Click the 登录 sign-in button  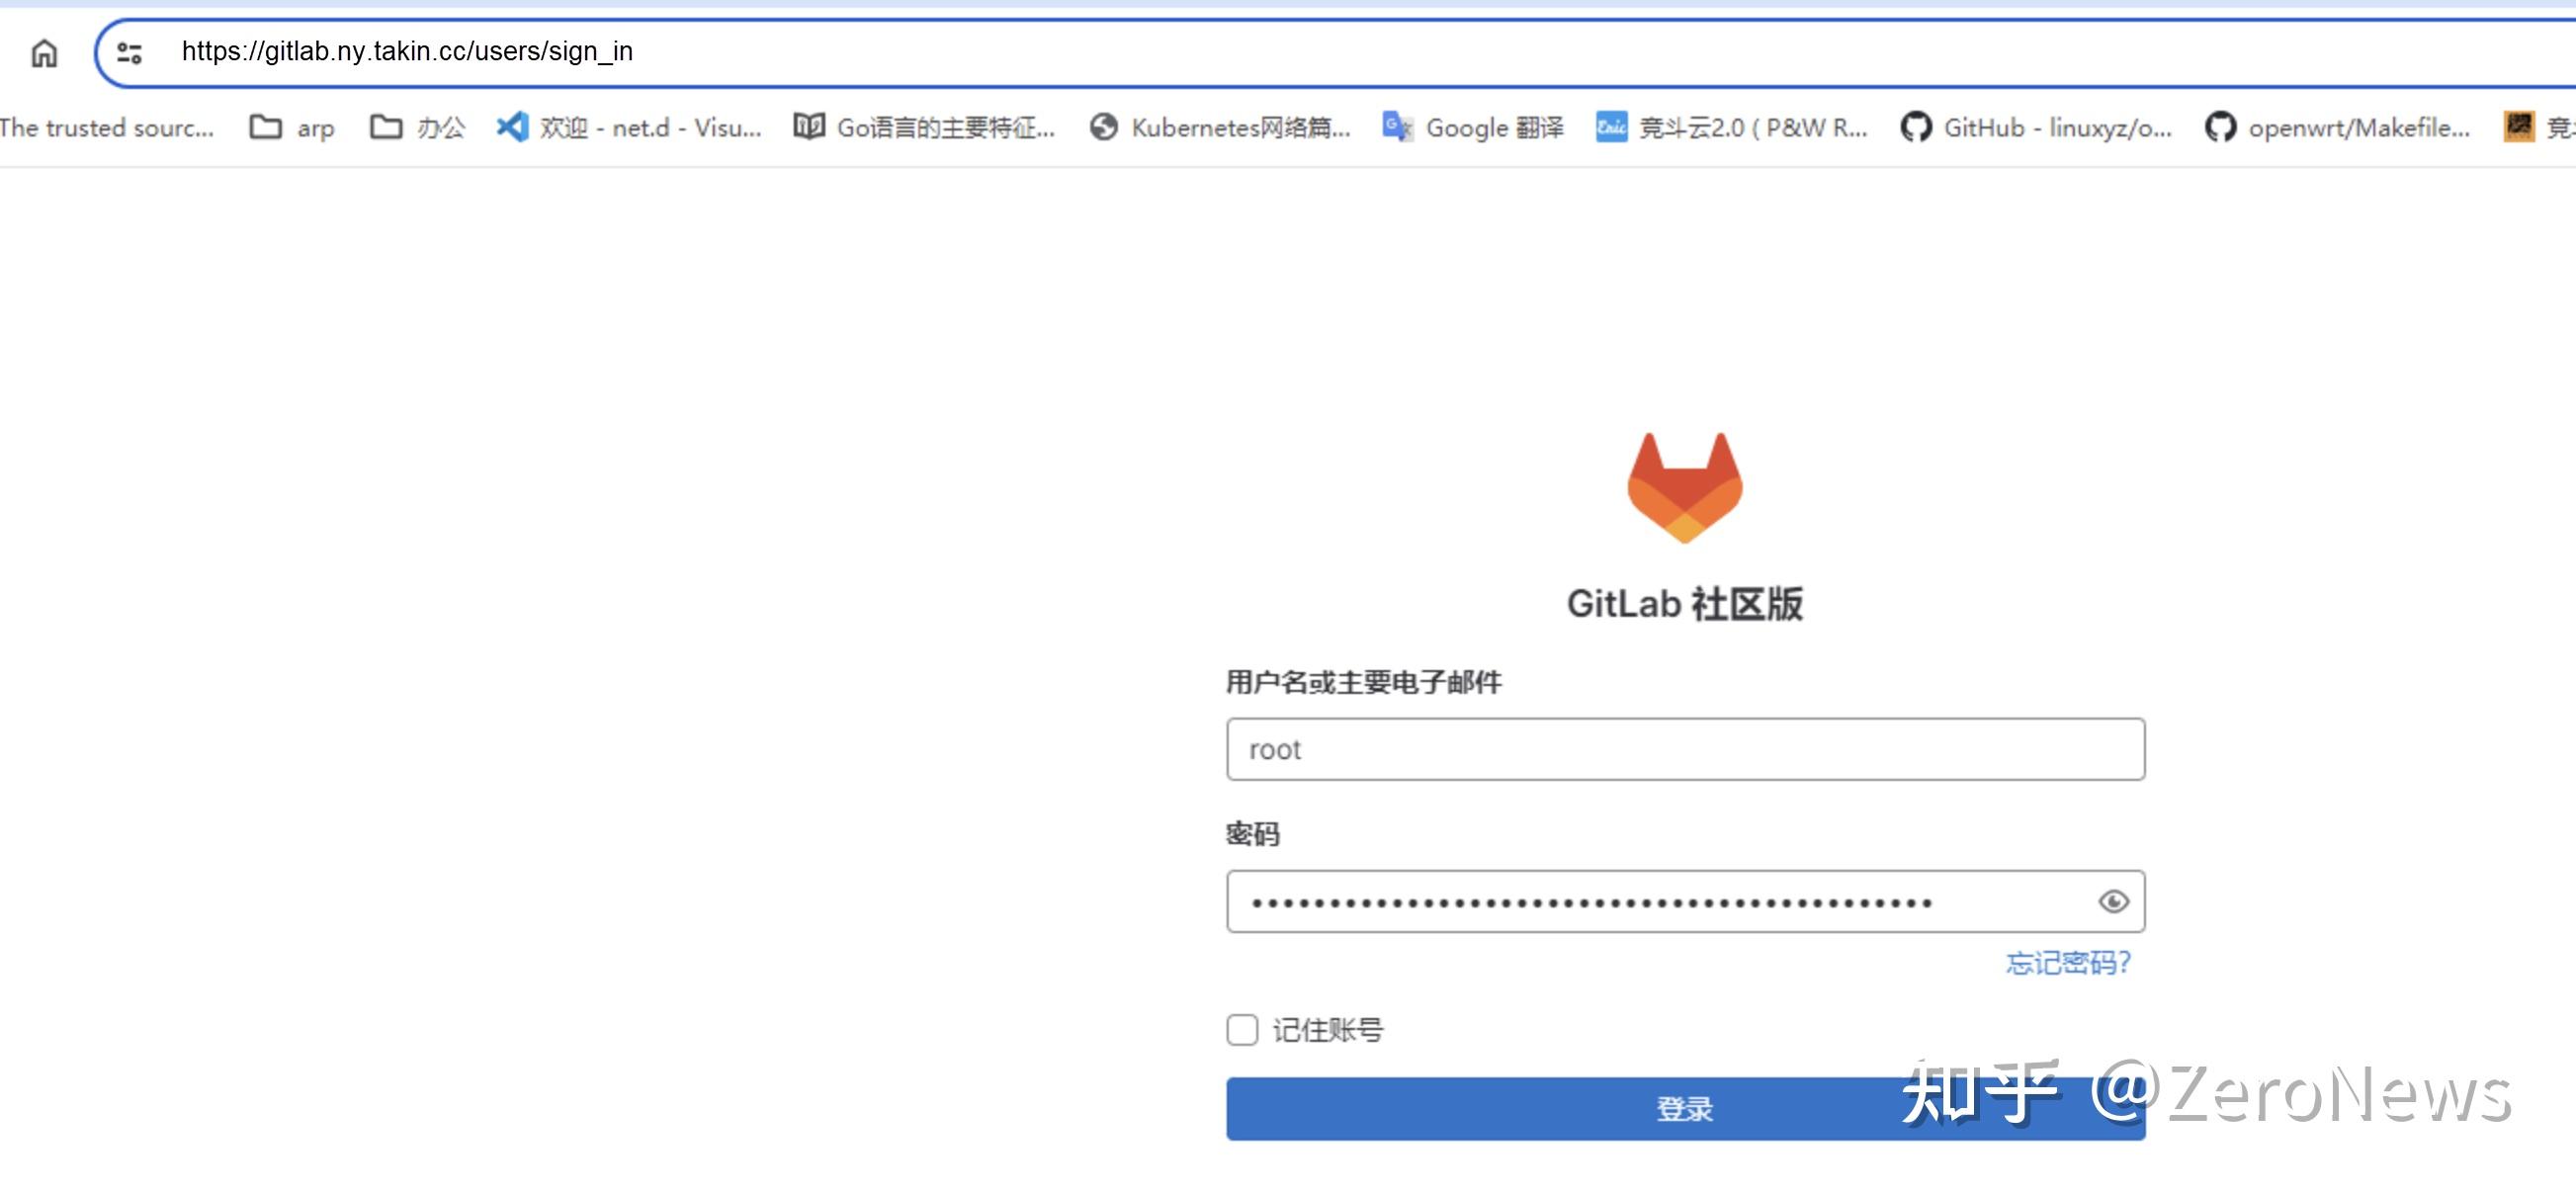1685,1108
